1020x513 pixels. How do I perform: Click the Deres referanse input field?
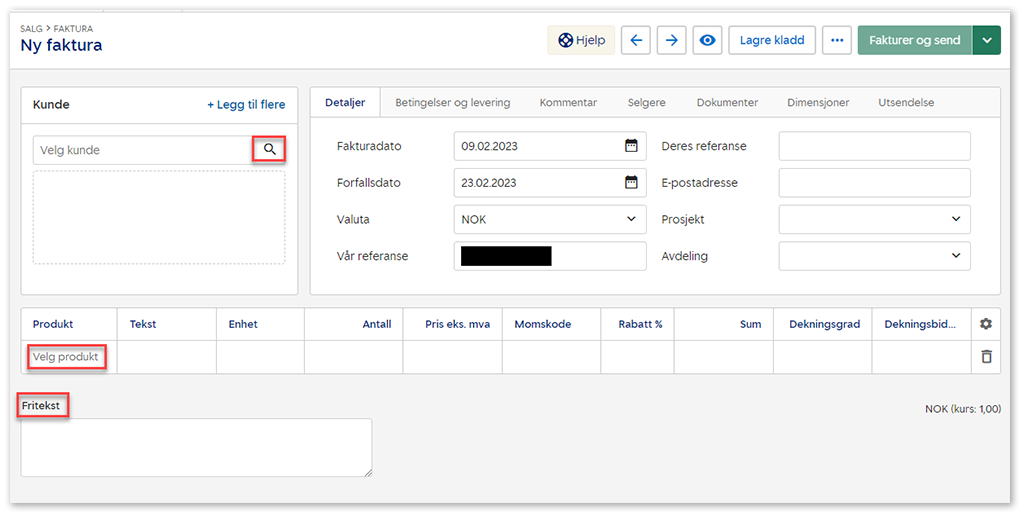pyautogui.click(x=874, y=146)
